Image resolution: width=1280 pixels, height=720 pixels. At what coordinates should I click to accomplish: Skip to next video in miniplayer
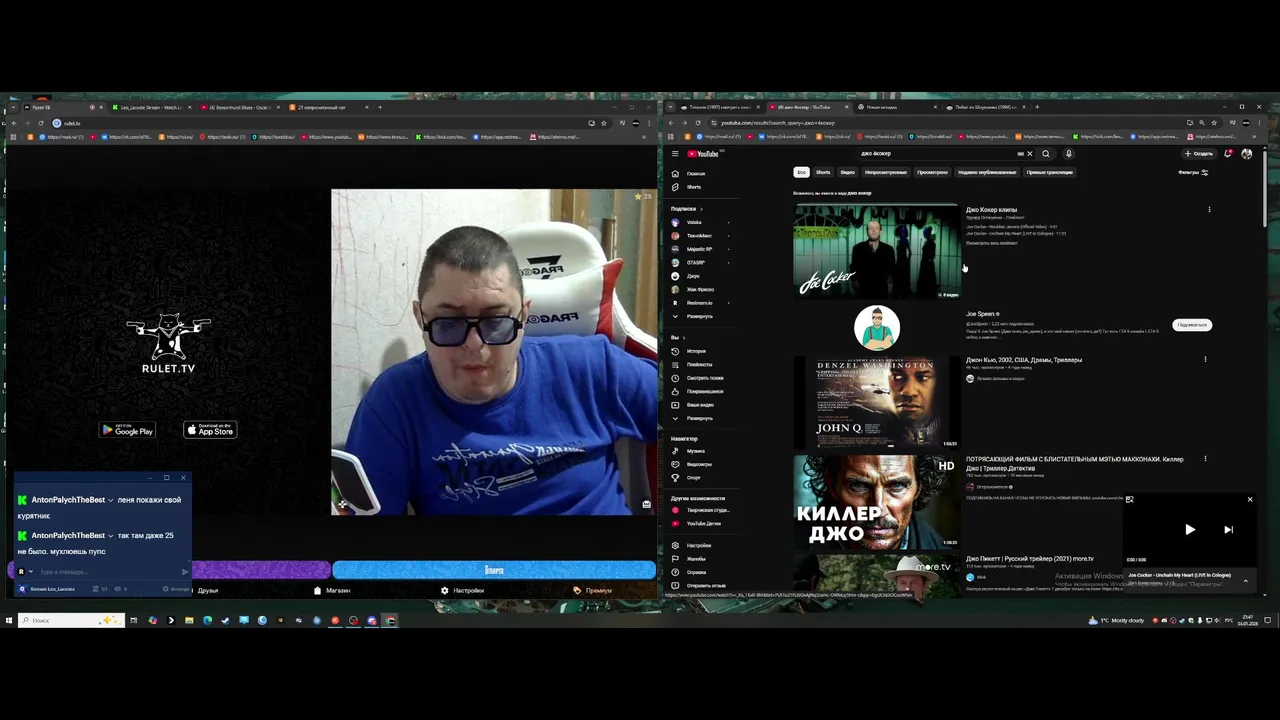pos(1228,530)
